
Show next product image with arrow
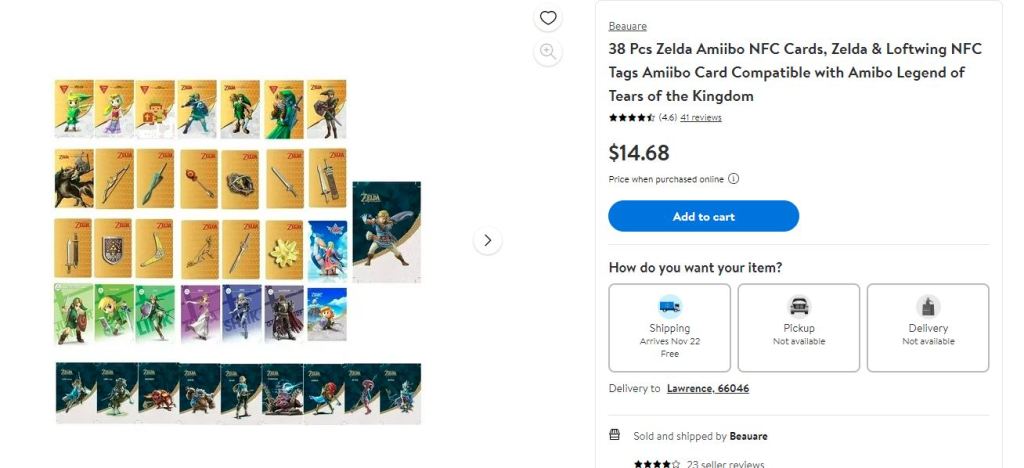[x=487, y=240]
